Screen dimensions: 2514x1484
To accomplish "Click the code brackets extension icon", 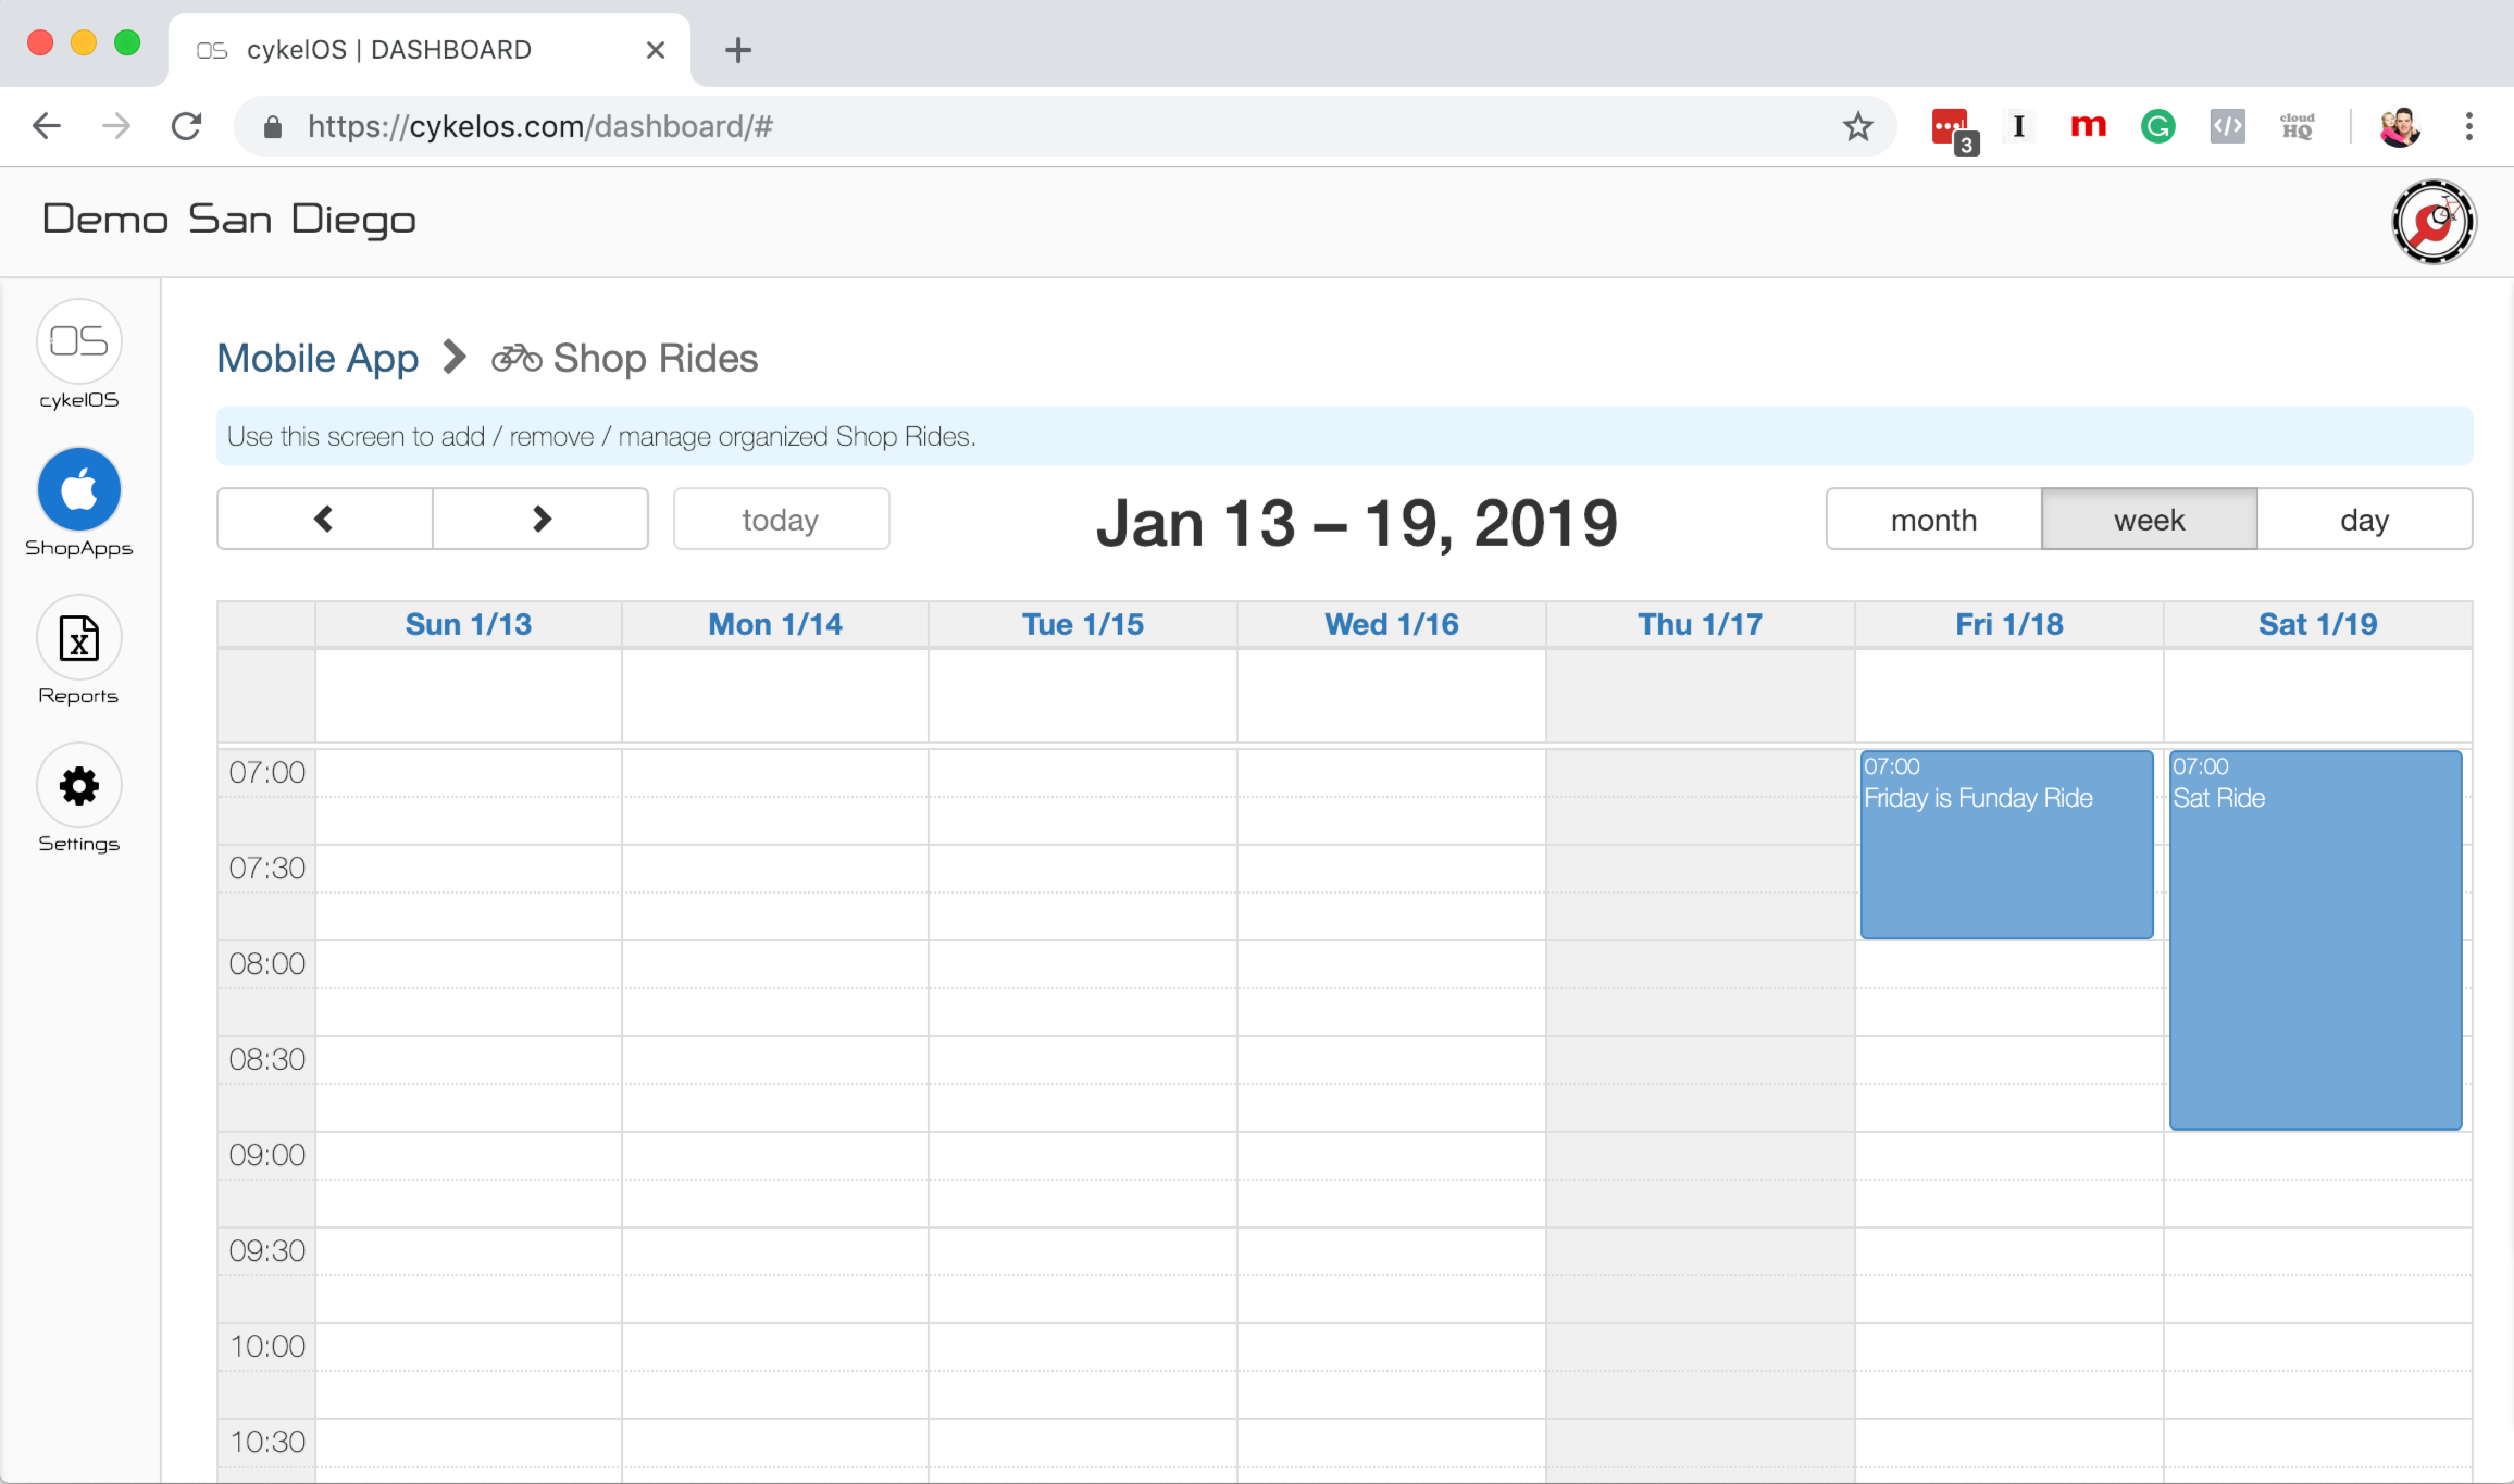I will pyautogui.click(x=2227, y=126).
